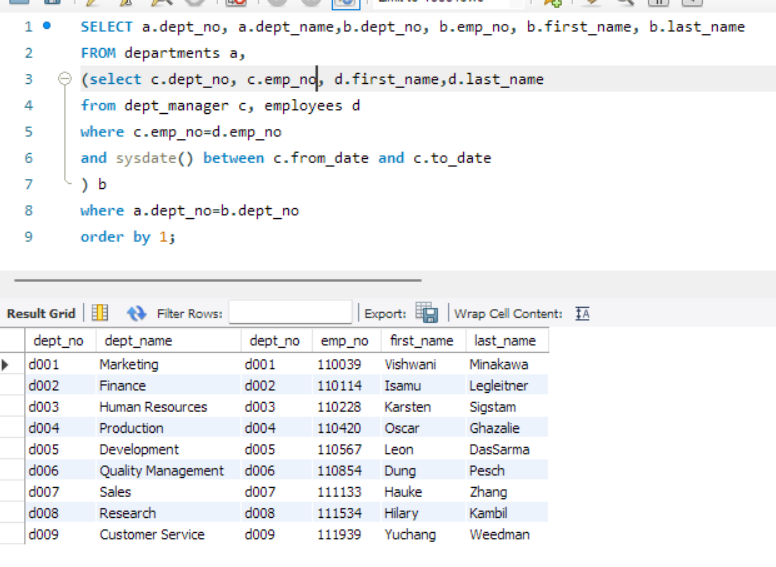Select the Customer Service cell
Viewport: 776px width, 567px height.
(168, 534)
